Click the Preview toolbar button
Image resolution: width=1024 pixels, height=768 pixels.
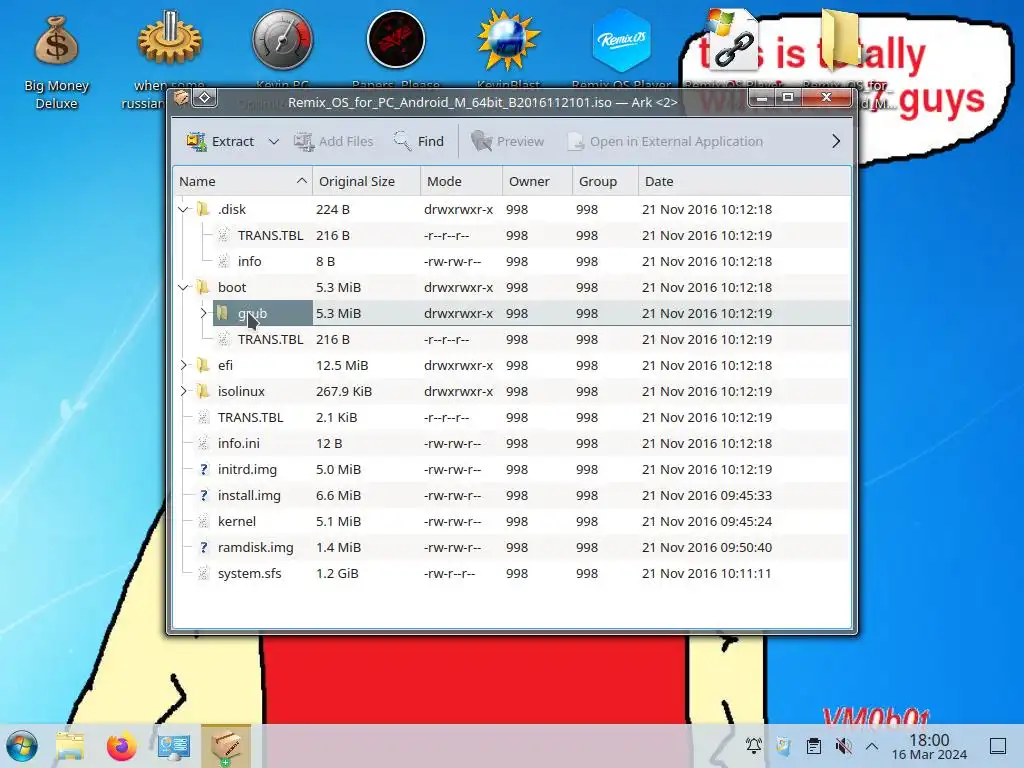[507, 141]
